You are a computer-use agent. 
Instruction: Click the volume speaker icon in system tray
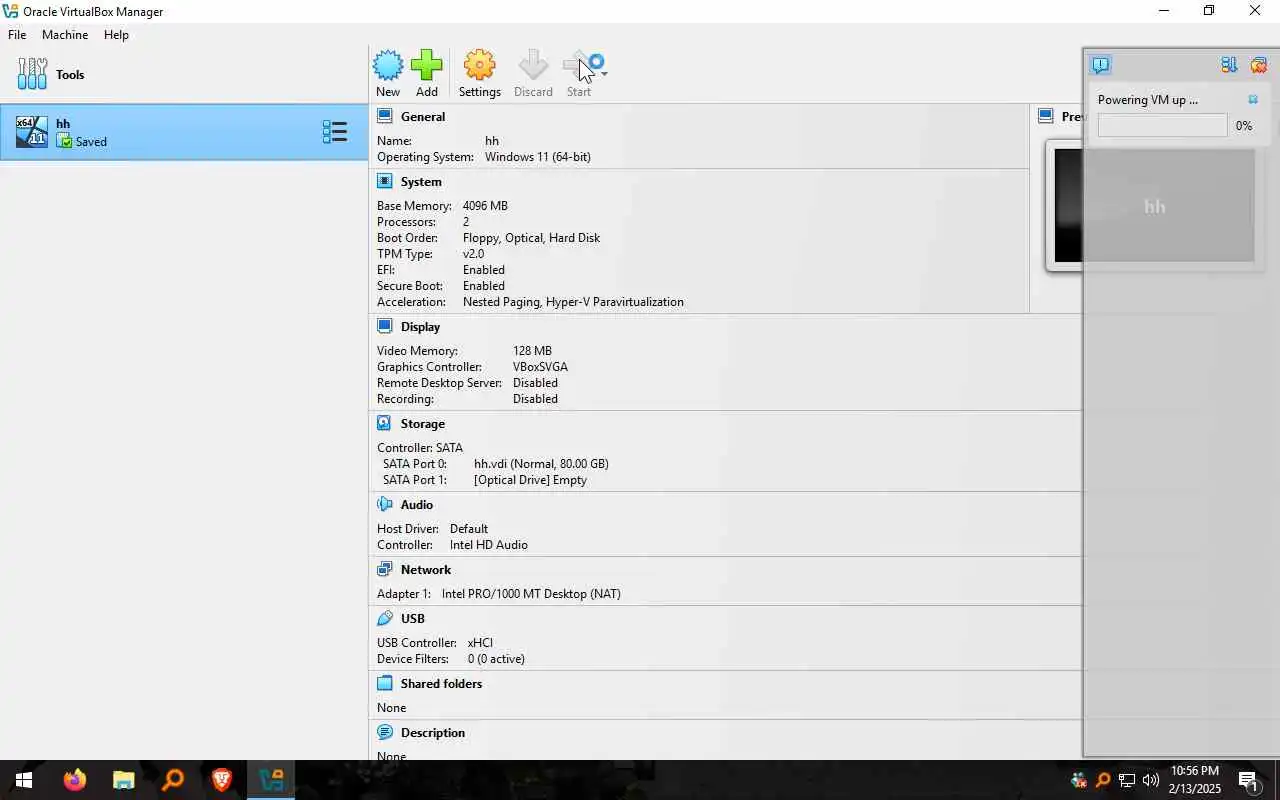(x=1151, y=780)
